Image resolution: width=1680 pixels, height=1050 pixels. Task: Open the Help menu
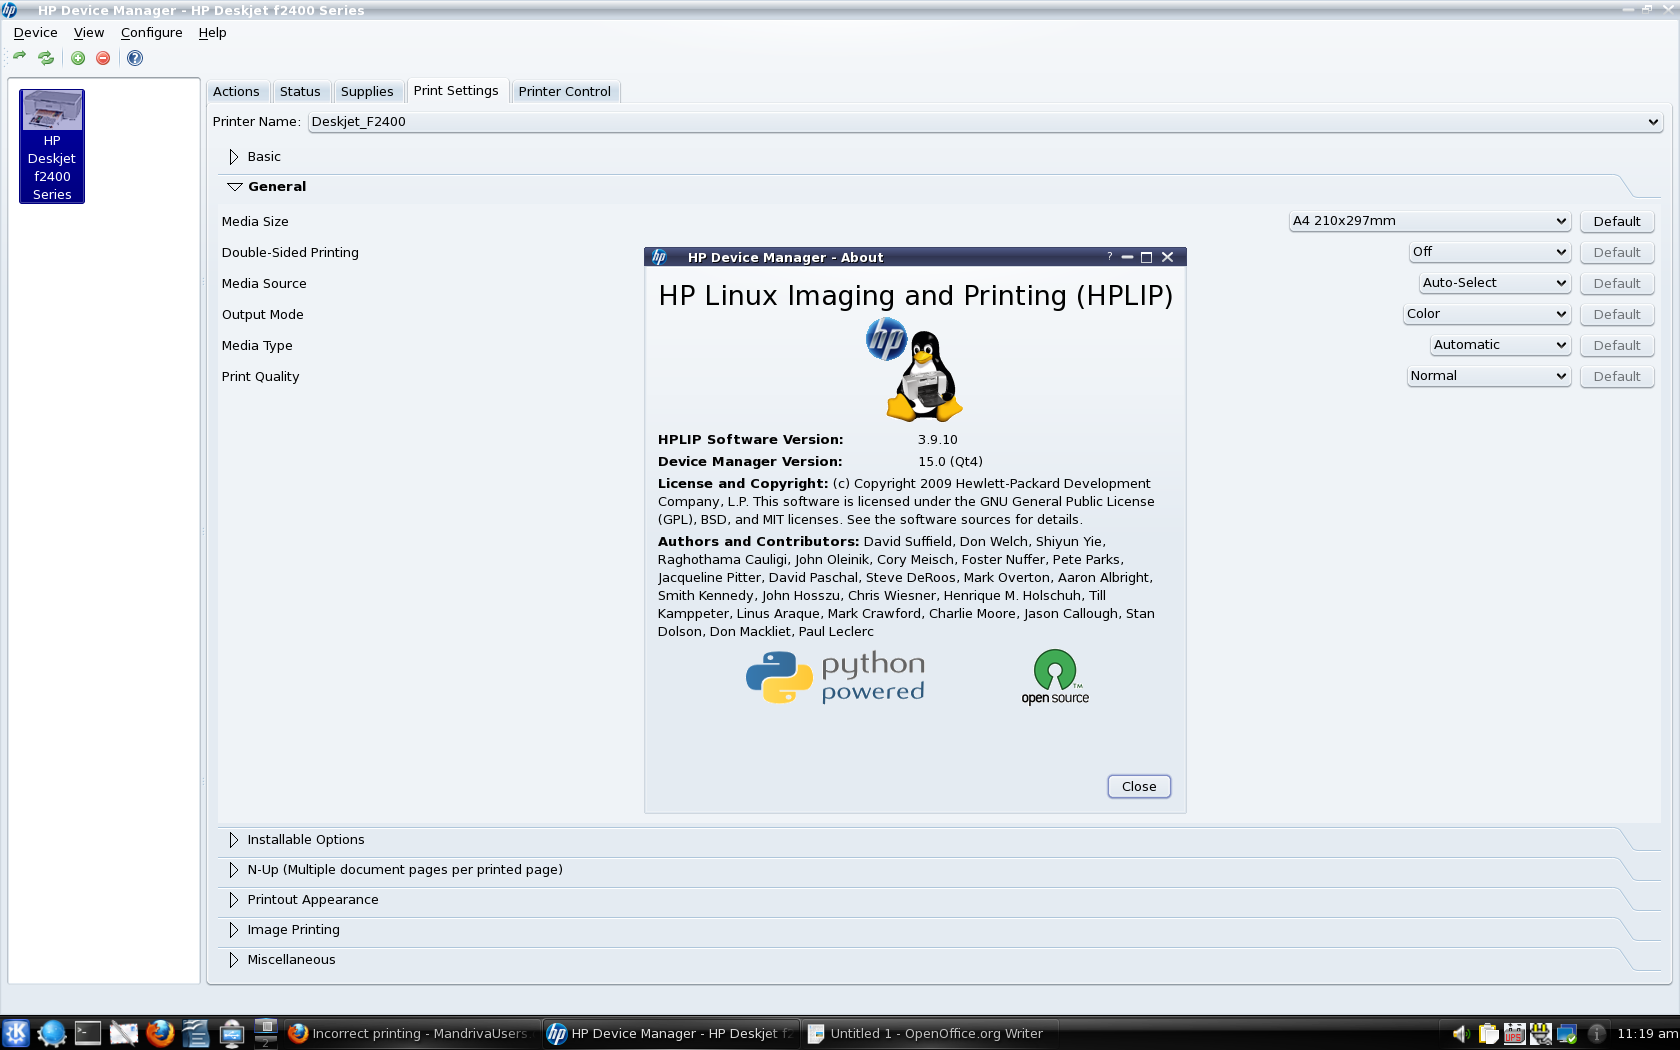(212, 33)
